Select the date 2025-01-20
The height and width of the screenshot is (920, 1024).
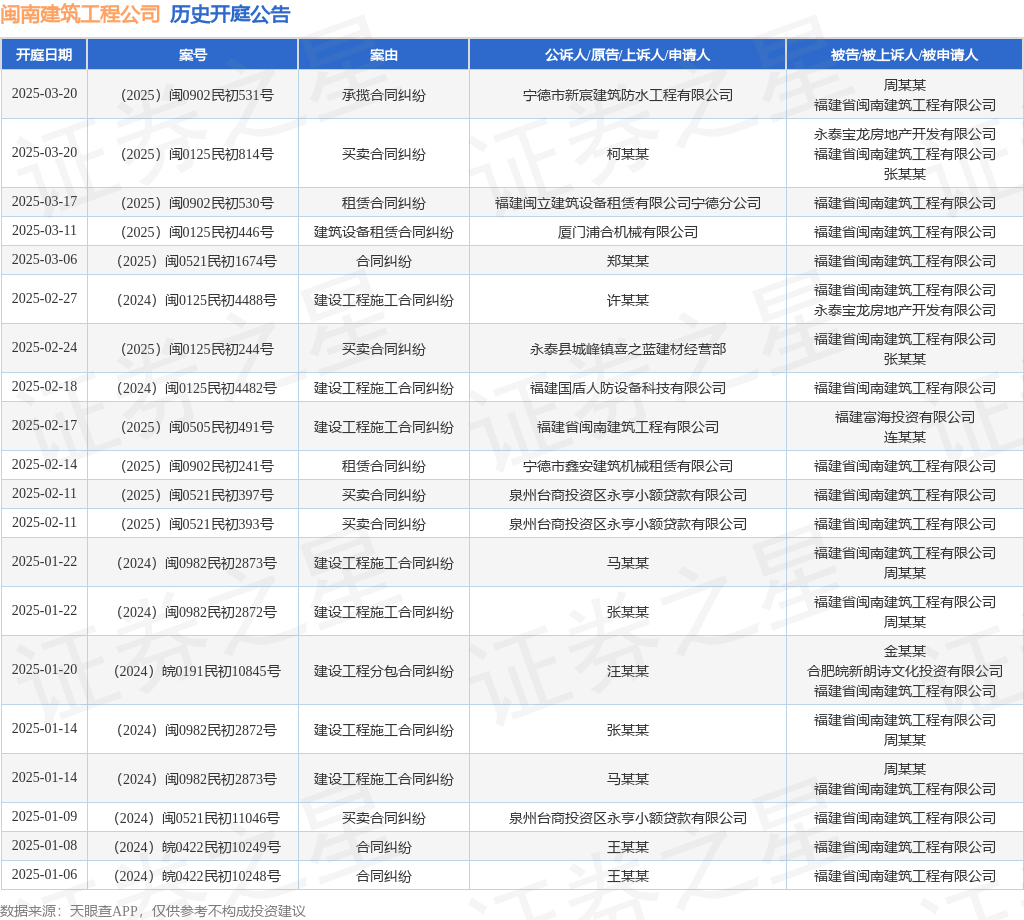[44, 669]
